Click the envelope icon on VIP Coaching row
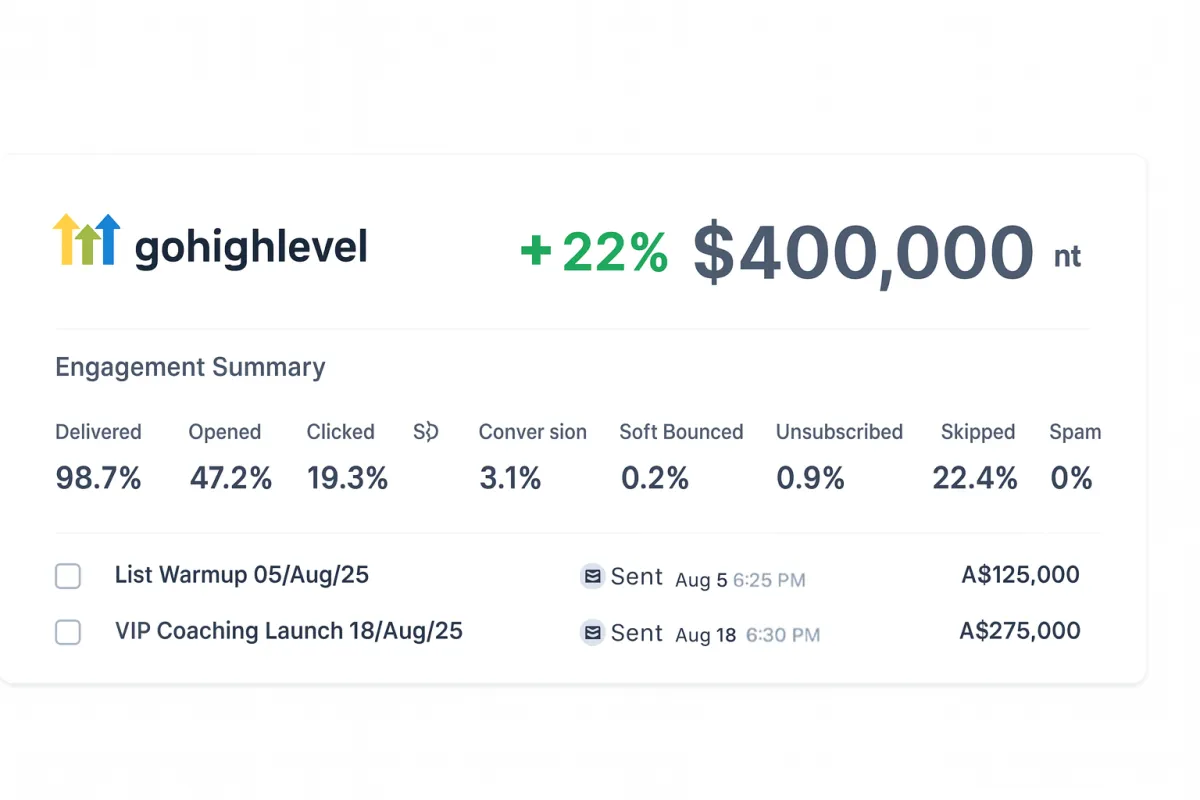The height and width of the screenshot is (800, 1200). 592,633
